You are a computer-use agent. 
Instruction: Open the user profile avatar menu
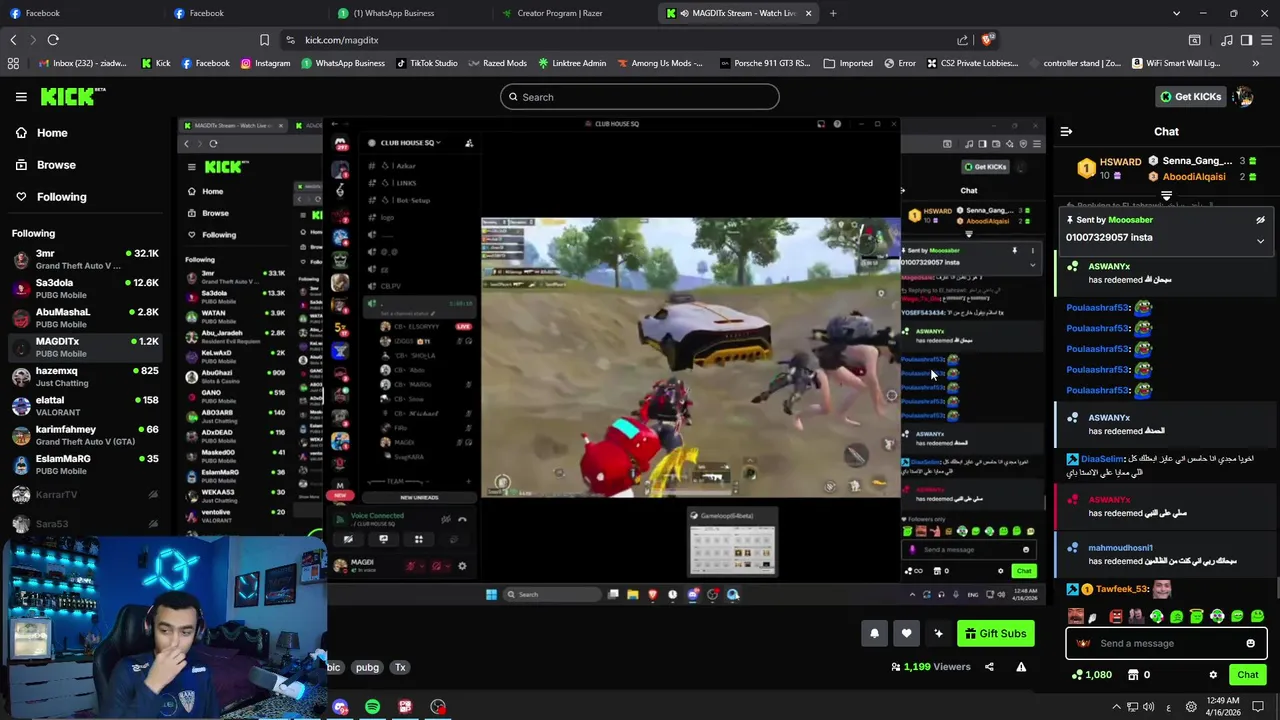[1243, 97]
